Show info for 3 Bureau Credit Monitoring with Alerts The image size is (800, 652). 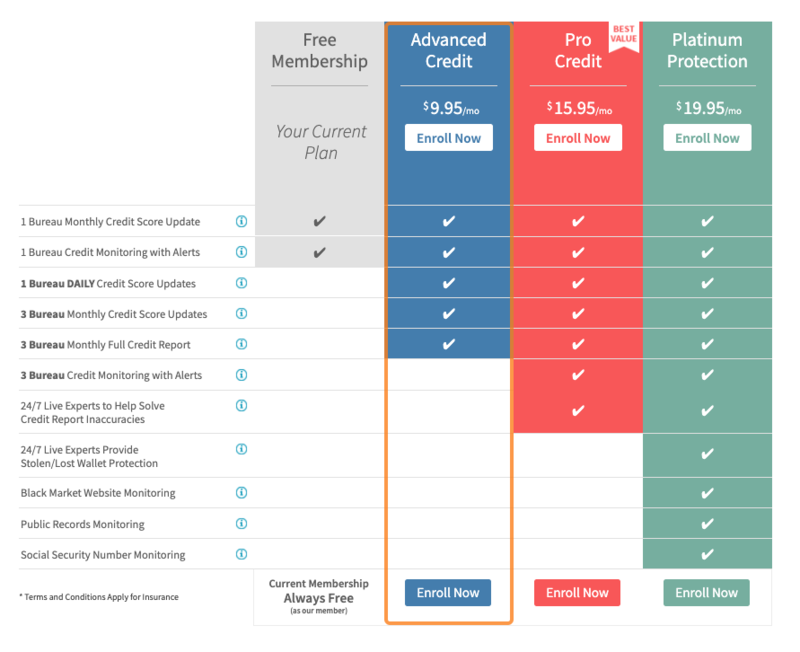pos(241,375)
